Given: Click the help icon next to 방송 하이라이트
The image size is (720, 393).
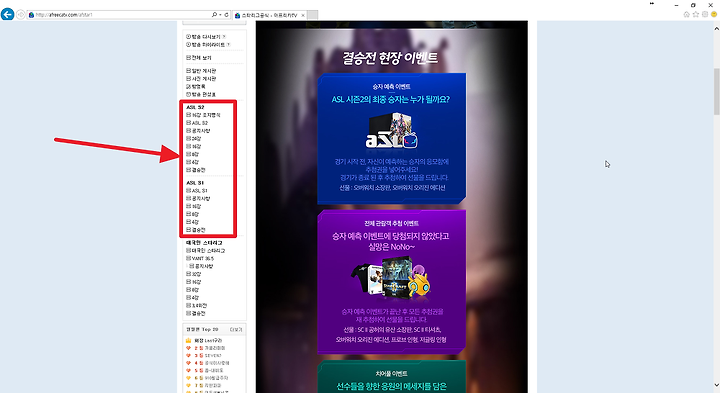Looking at the screenshot, I should (228, 45).
